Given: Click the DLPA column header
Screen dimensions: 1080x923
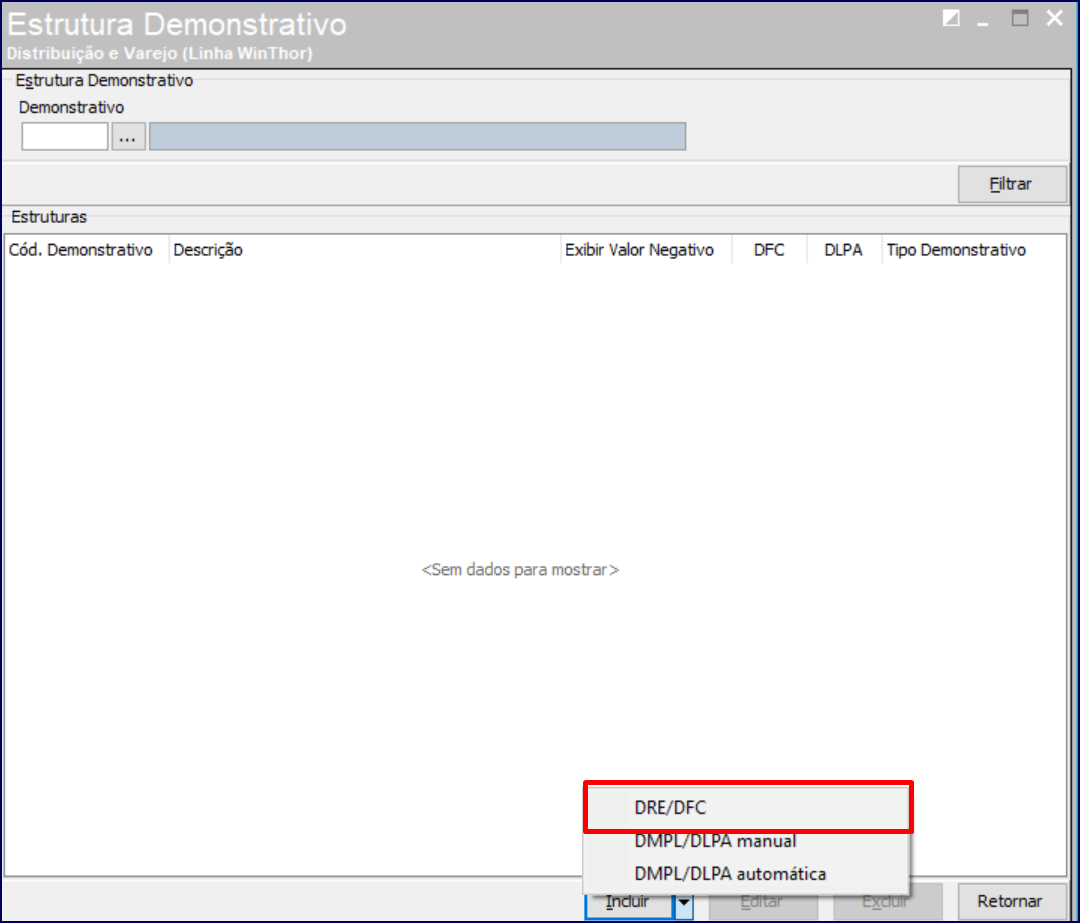Looking at the screenshot, I should click(x=844, y=250).
